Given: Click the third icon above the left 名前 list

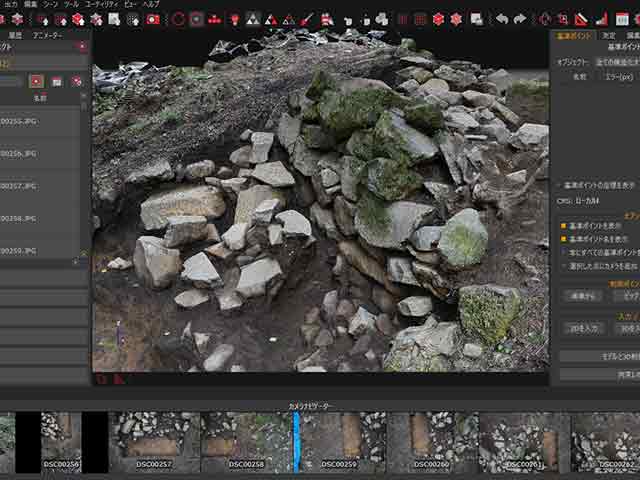Looking at the screenshot, I should click(x=76, y=81).
